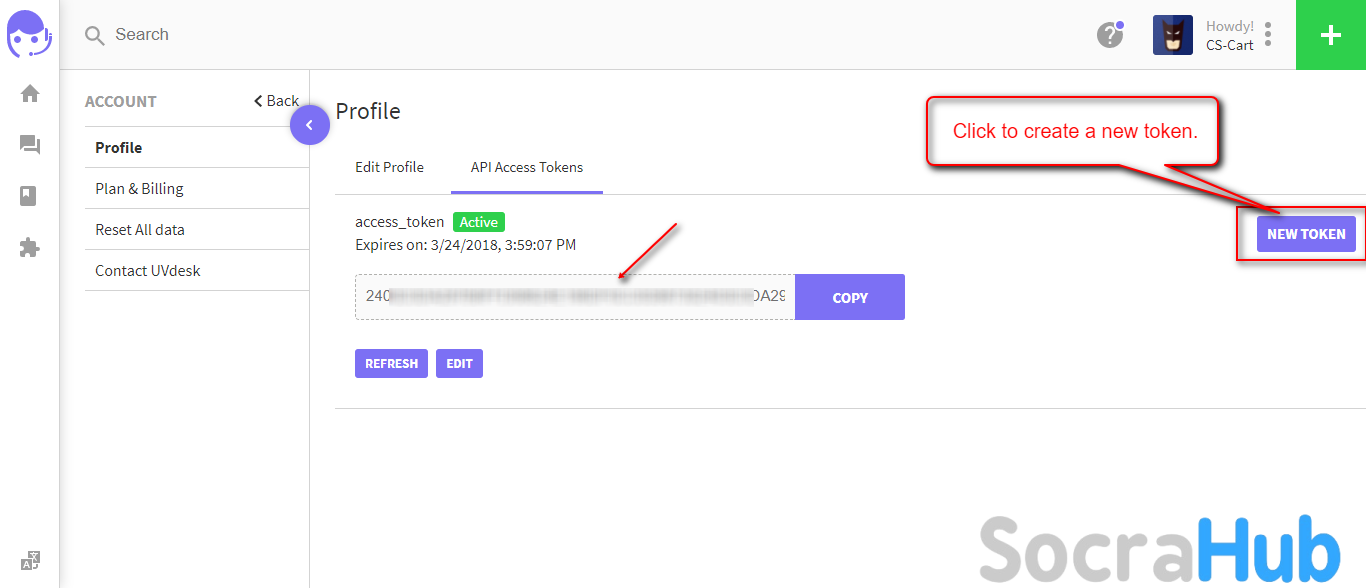1366x588 pixels.
Task: Open Plan & Billing section
Action: point(139,189)
